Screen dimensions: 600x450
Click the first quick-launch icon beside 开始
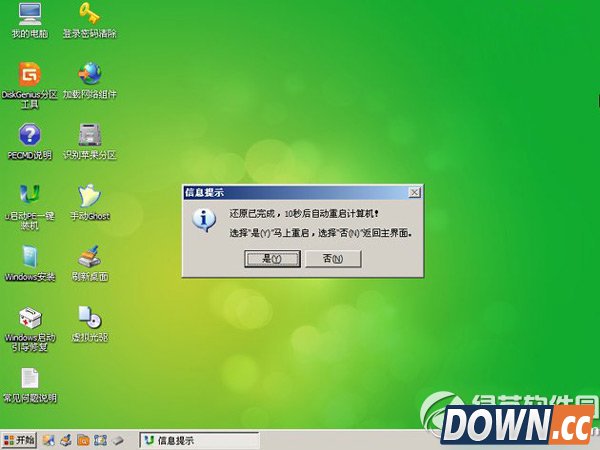pyautogui.click(x=49, y=440)
